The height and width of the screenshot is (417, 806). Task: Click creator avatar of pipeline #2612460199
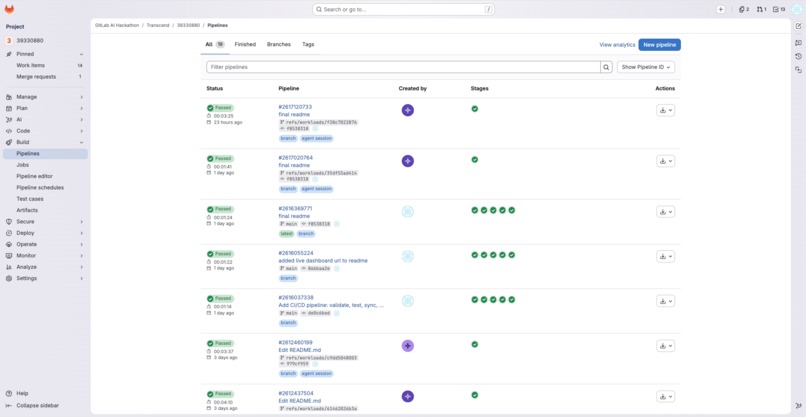tap(408, 346)
